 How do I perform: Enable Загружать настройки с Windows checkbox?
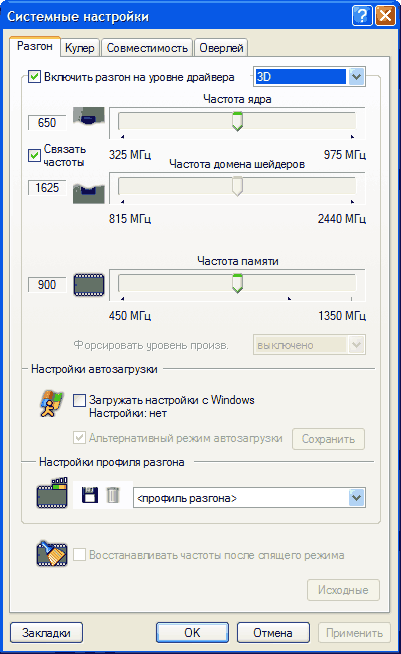(79, 400)
